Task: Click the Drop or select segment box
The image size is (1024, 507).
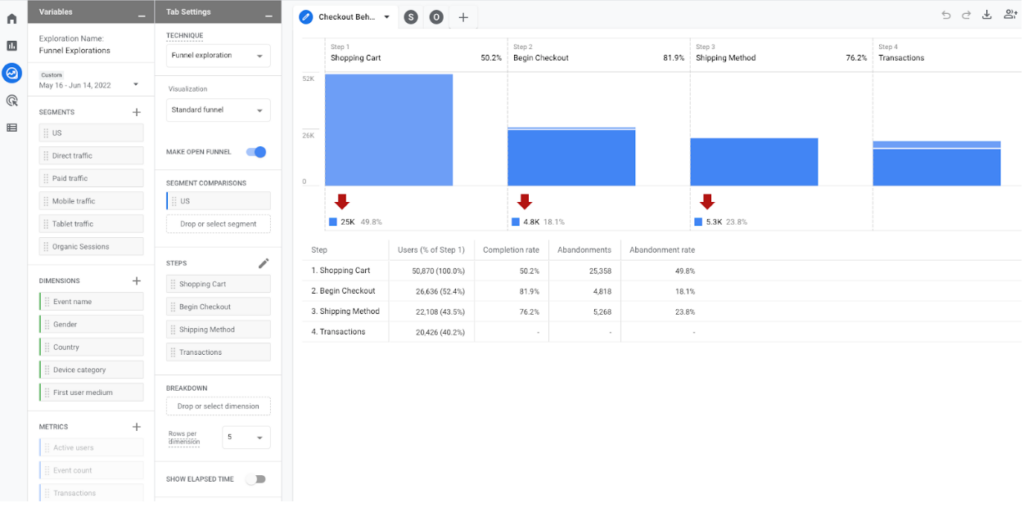Action: [x=218, y=224]
